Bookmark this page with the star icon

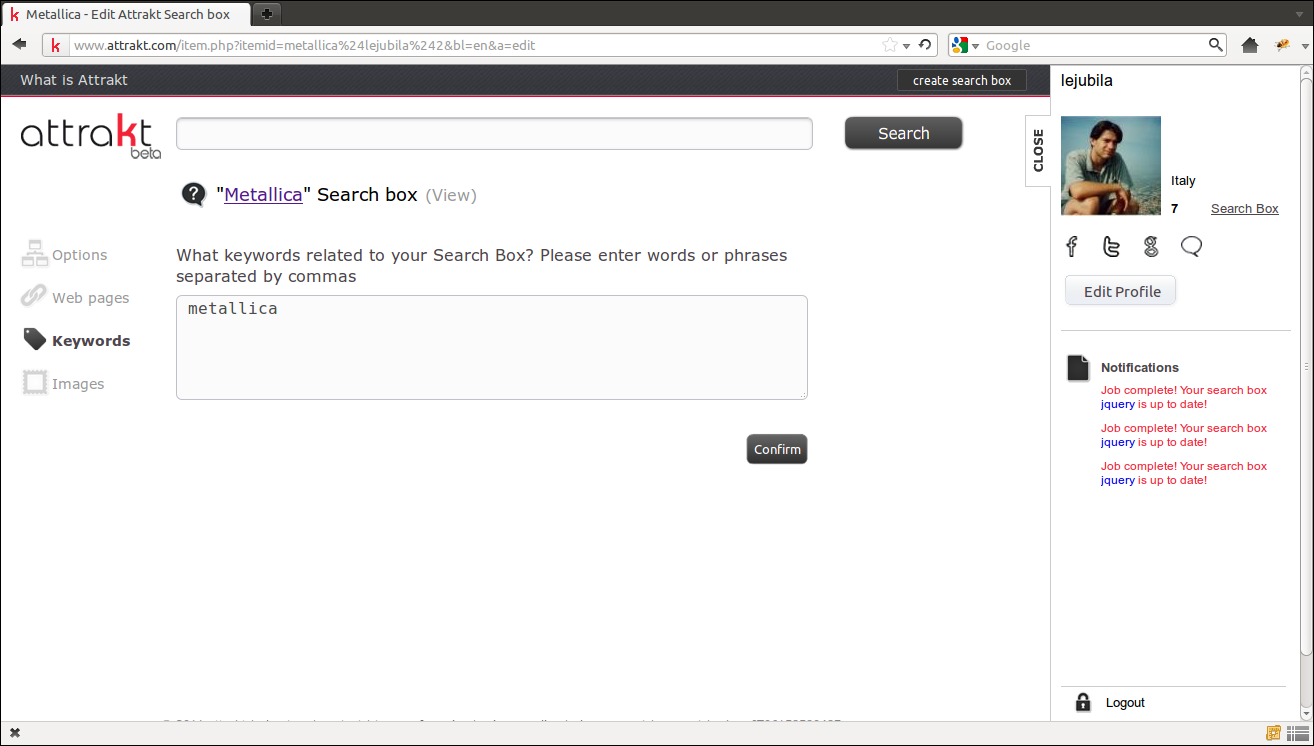[890, 45]
